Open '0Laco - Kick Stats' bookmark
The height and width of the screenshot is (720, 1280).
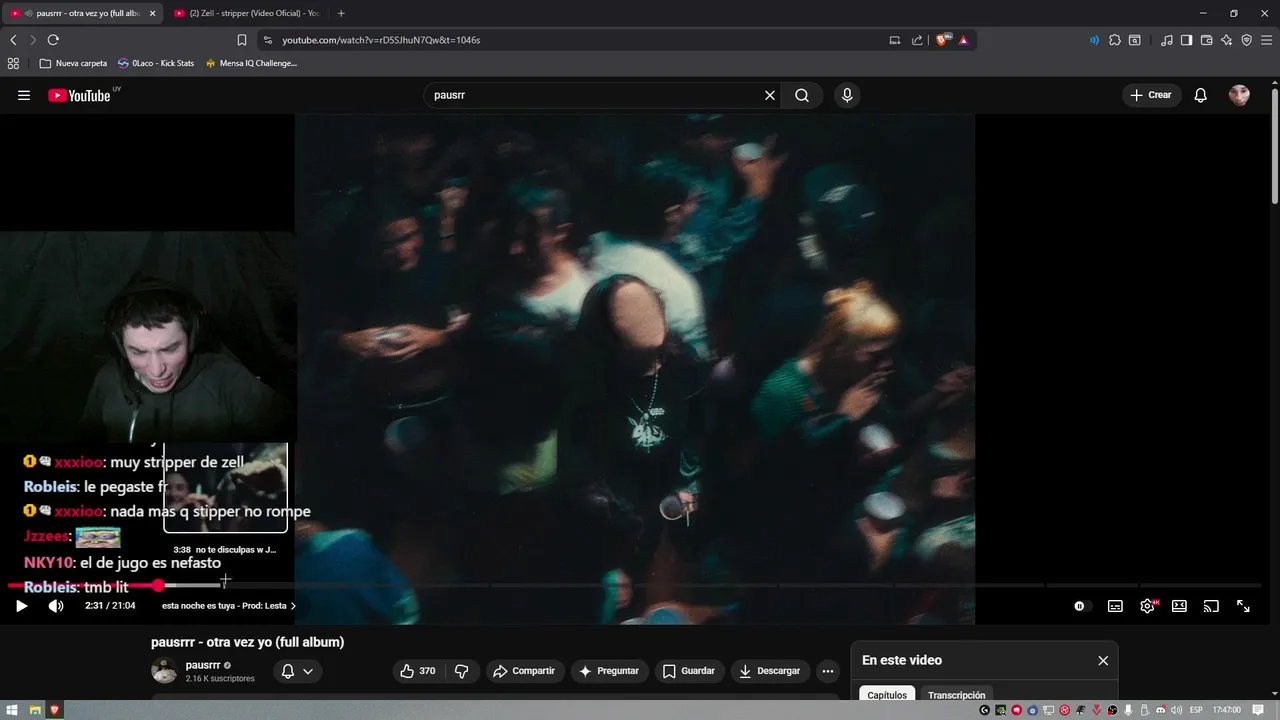(156, 63)
